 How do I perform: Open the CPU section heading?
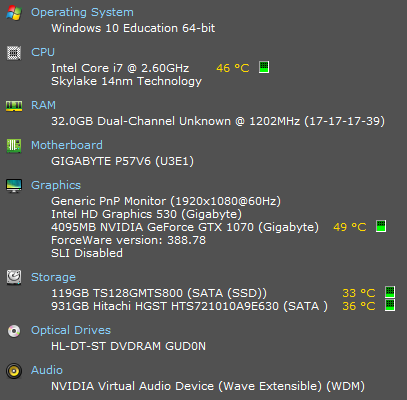(x=43, y=52)
